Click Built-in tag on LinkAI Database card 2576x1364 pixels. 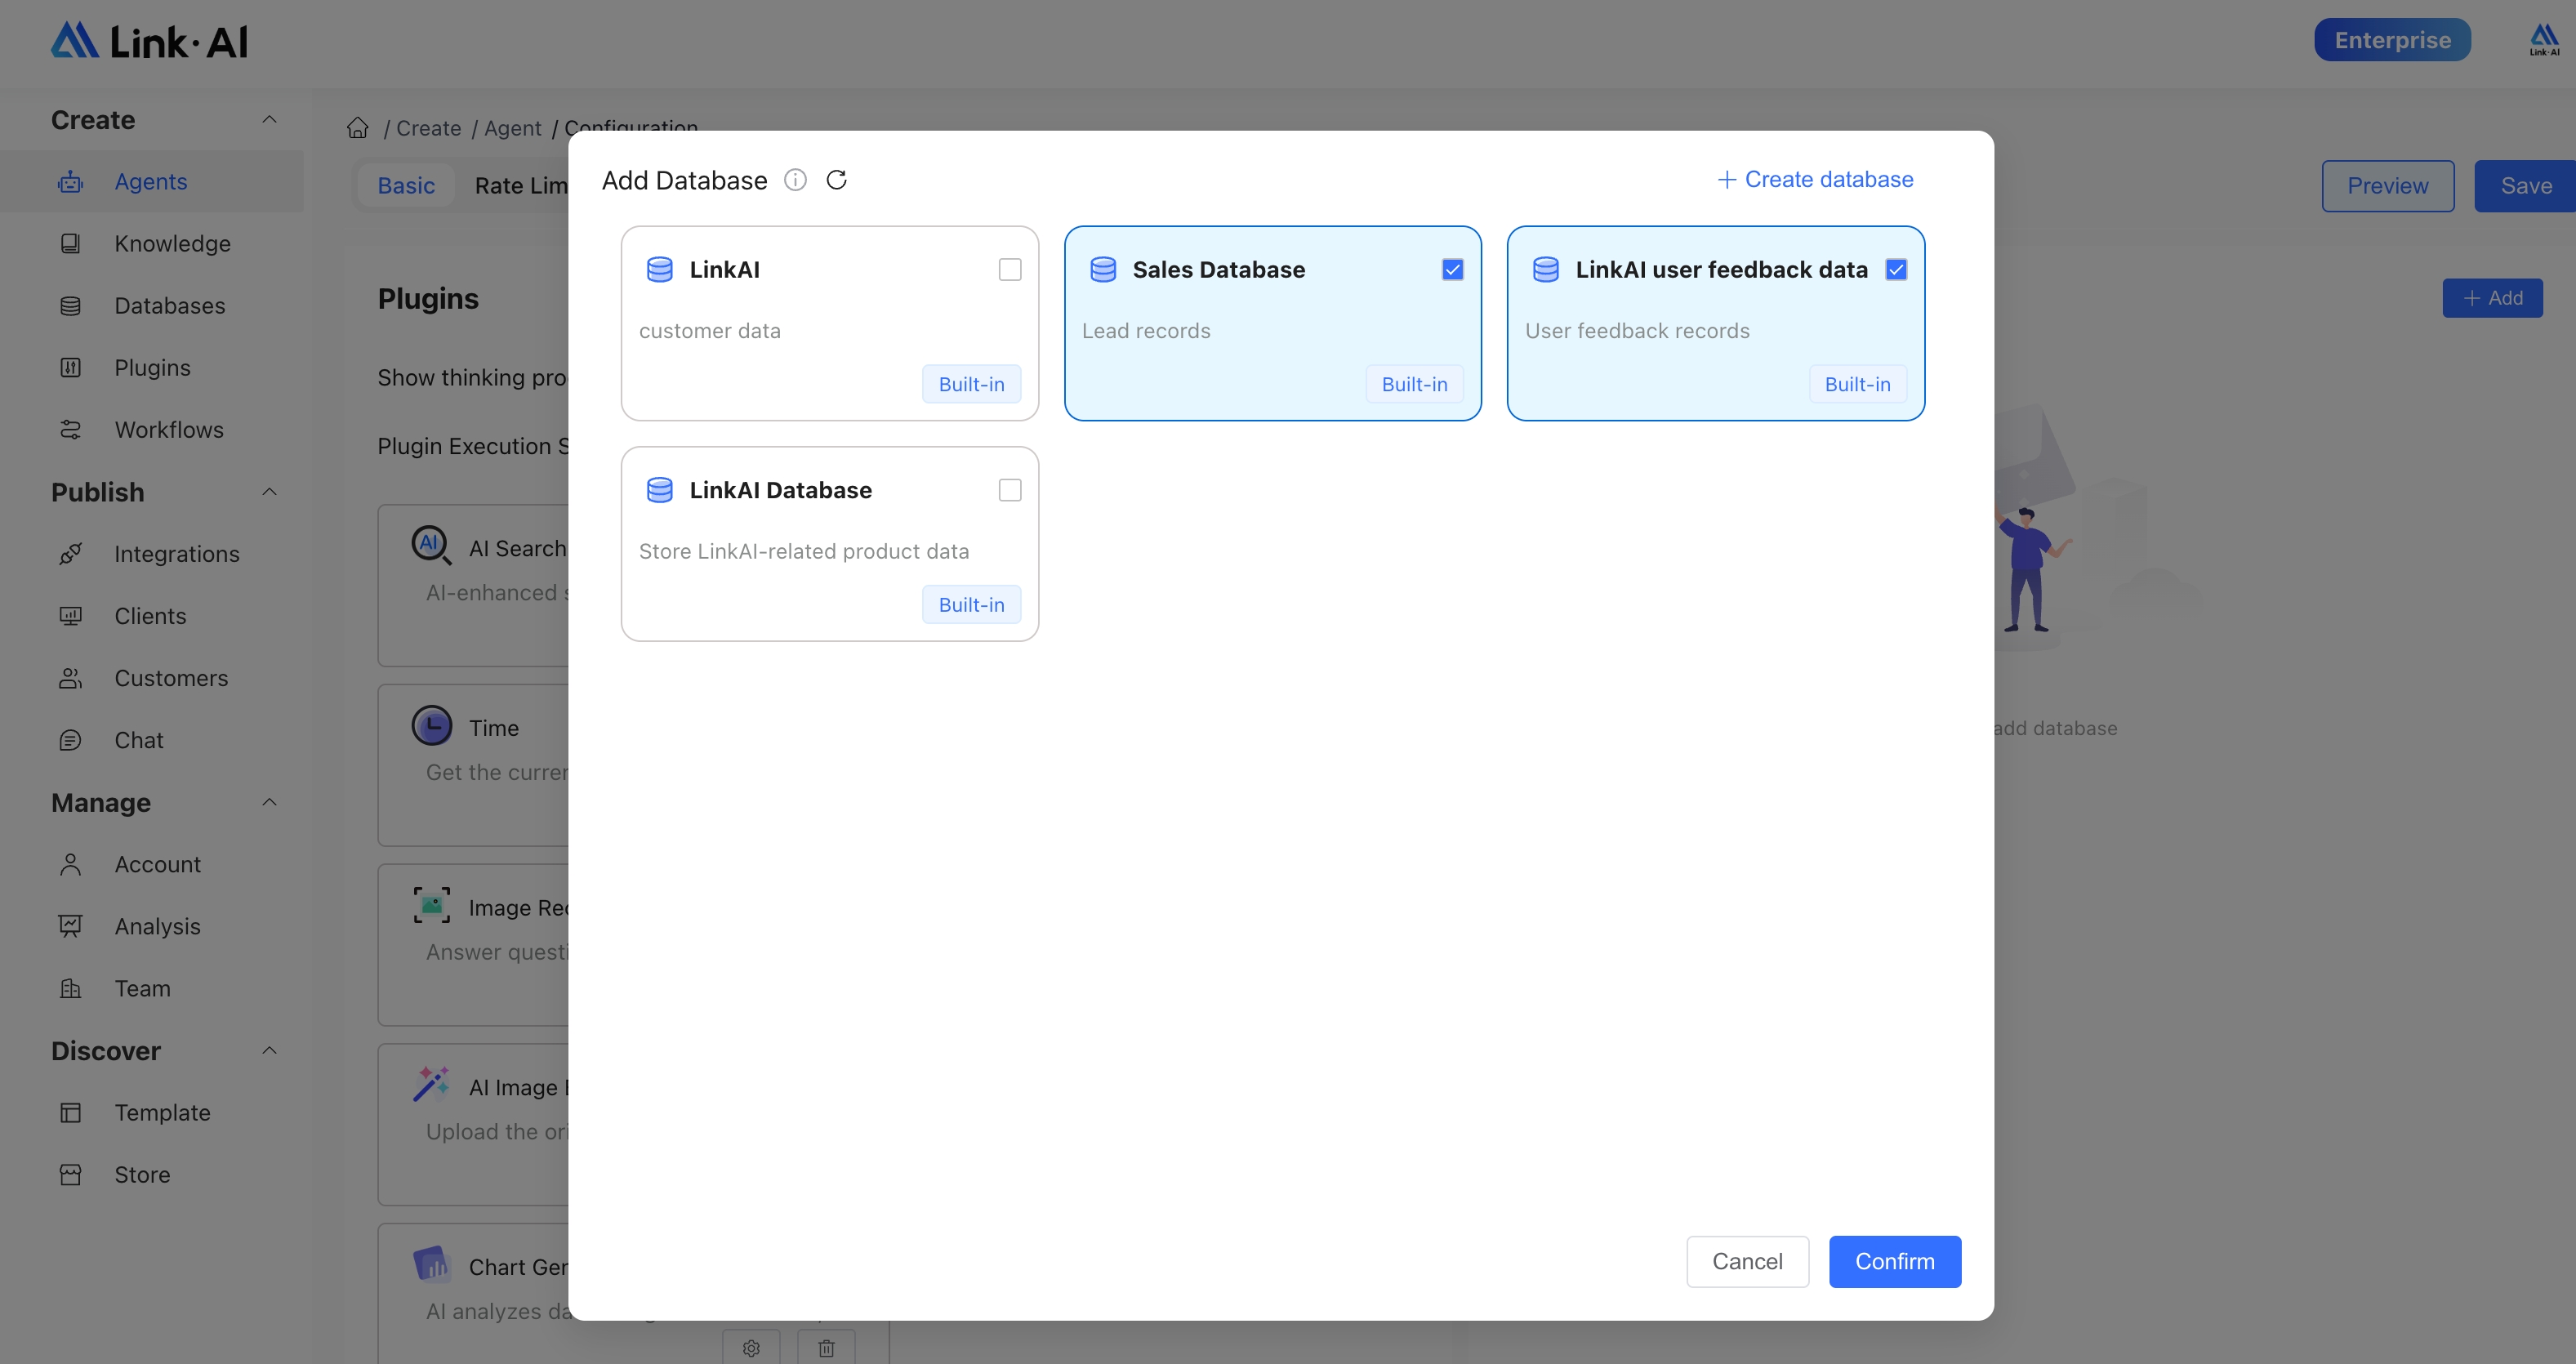point(971,605)
